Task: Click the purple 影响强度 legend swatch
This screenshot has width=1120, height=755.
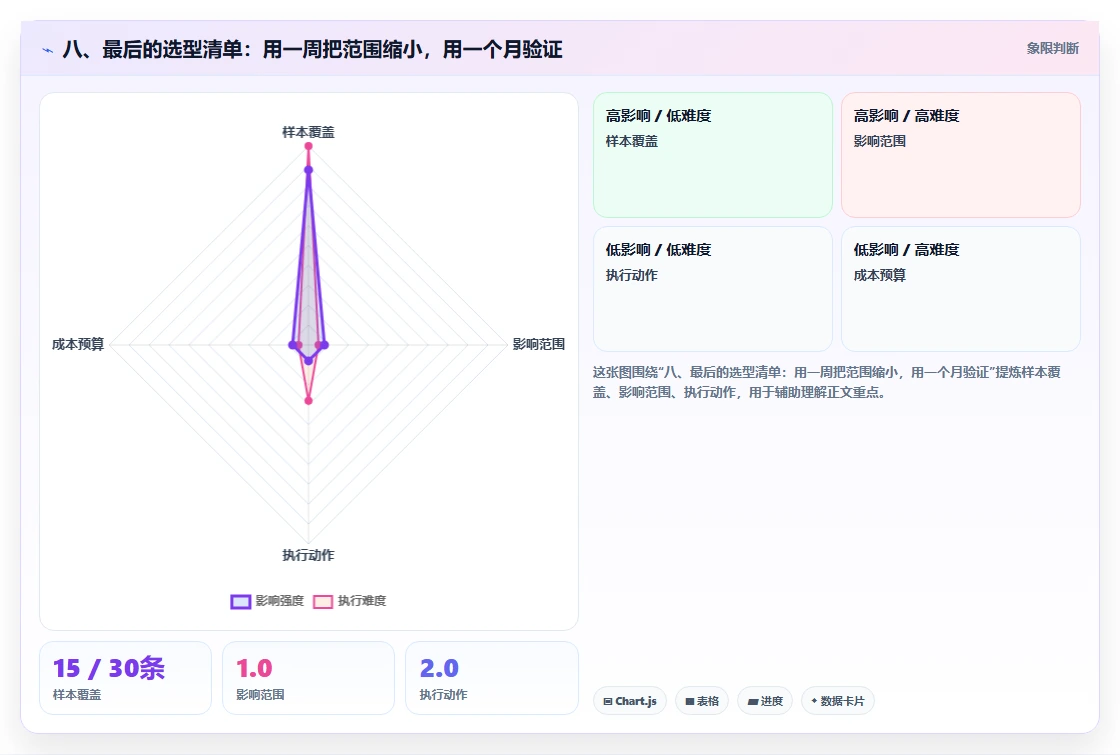Action: click(241, 601)
